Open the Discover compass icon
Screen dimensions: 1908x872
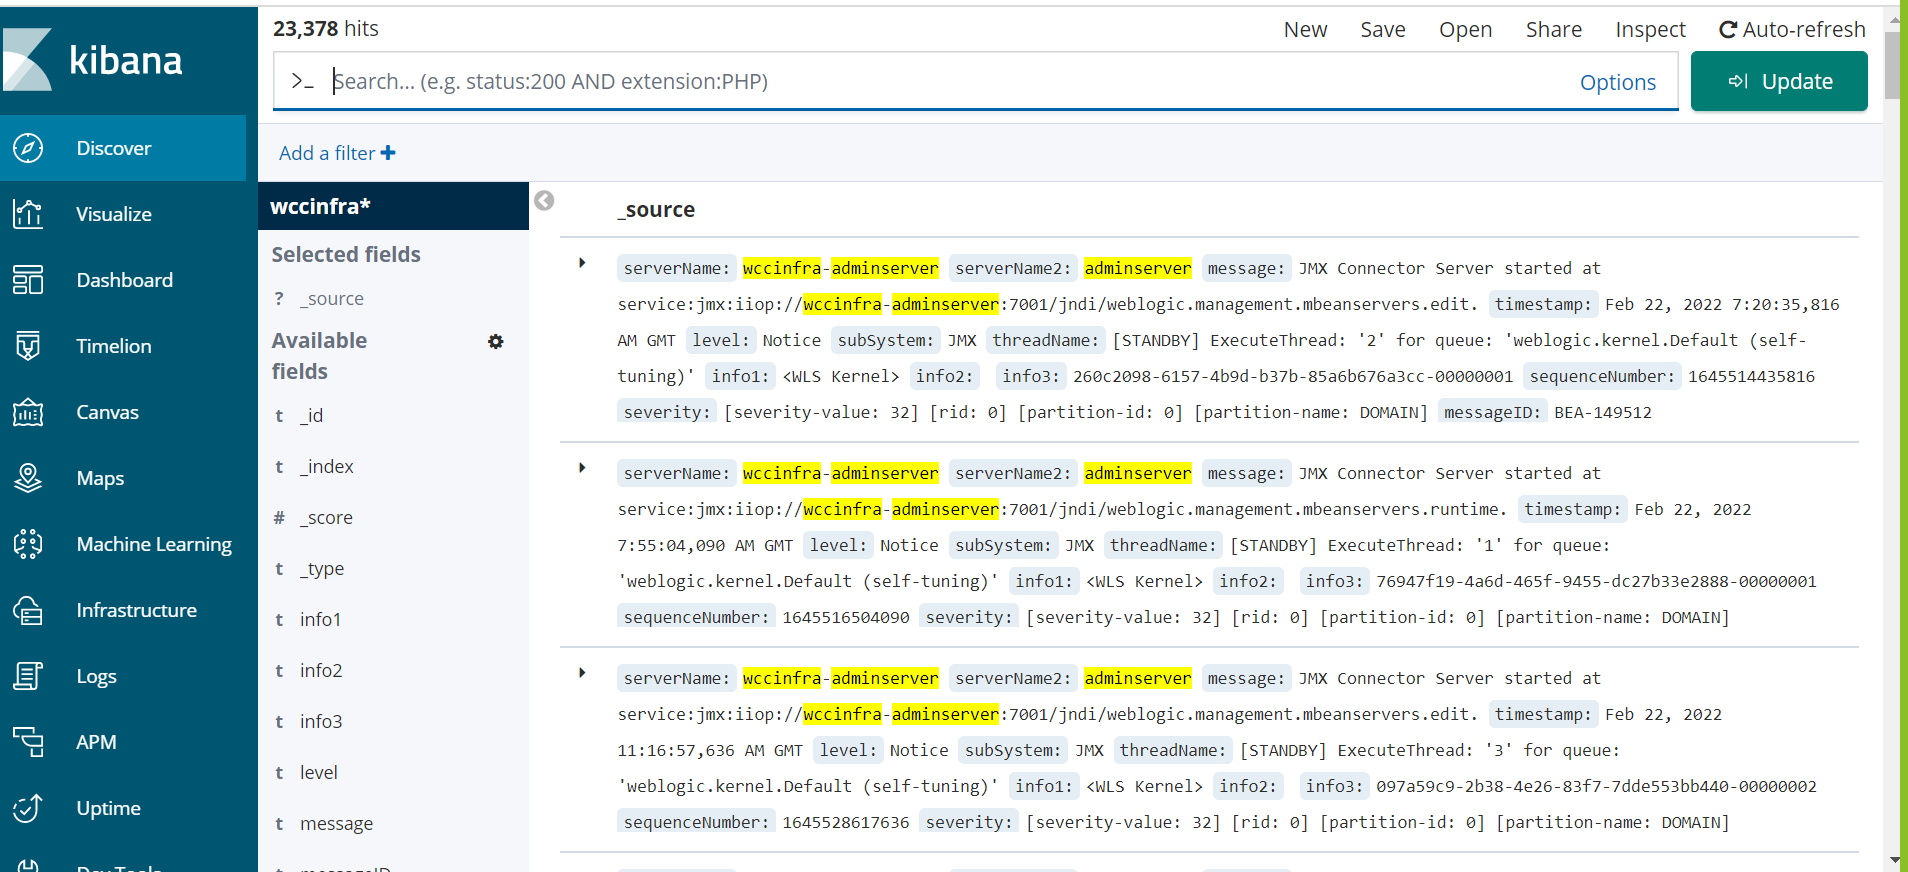click(x=28, y=148)
